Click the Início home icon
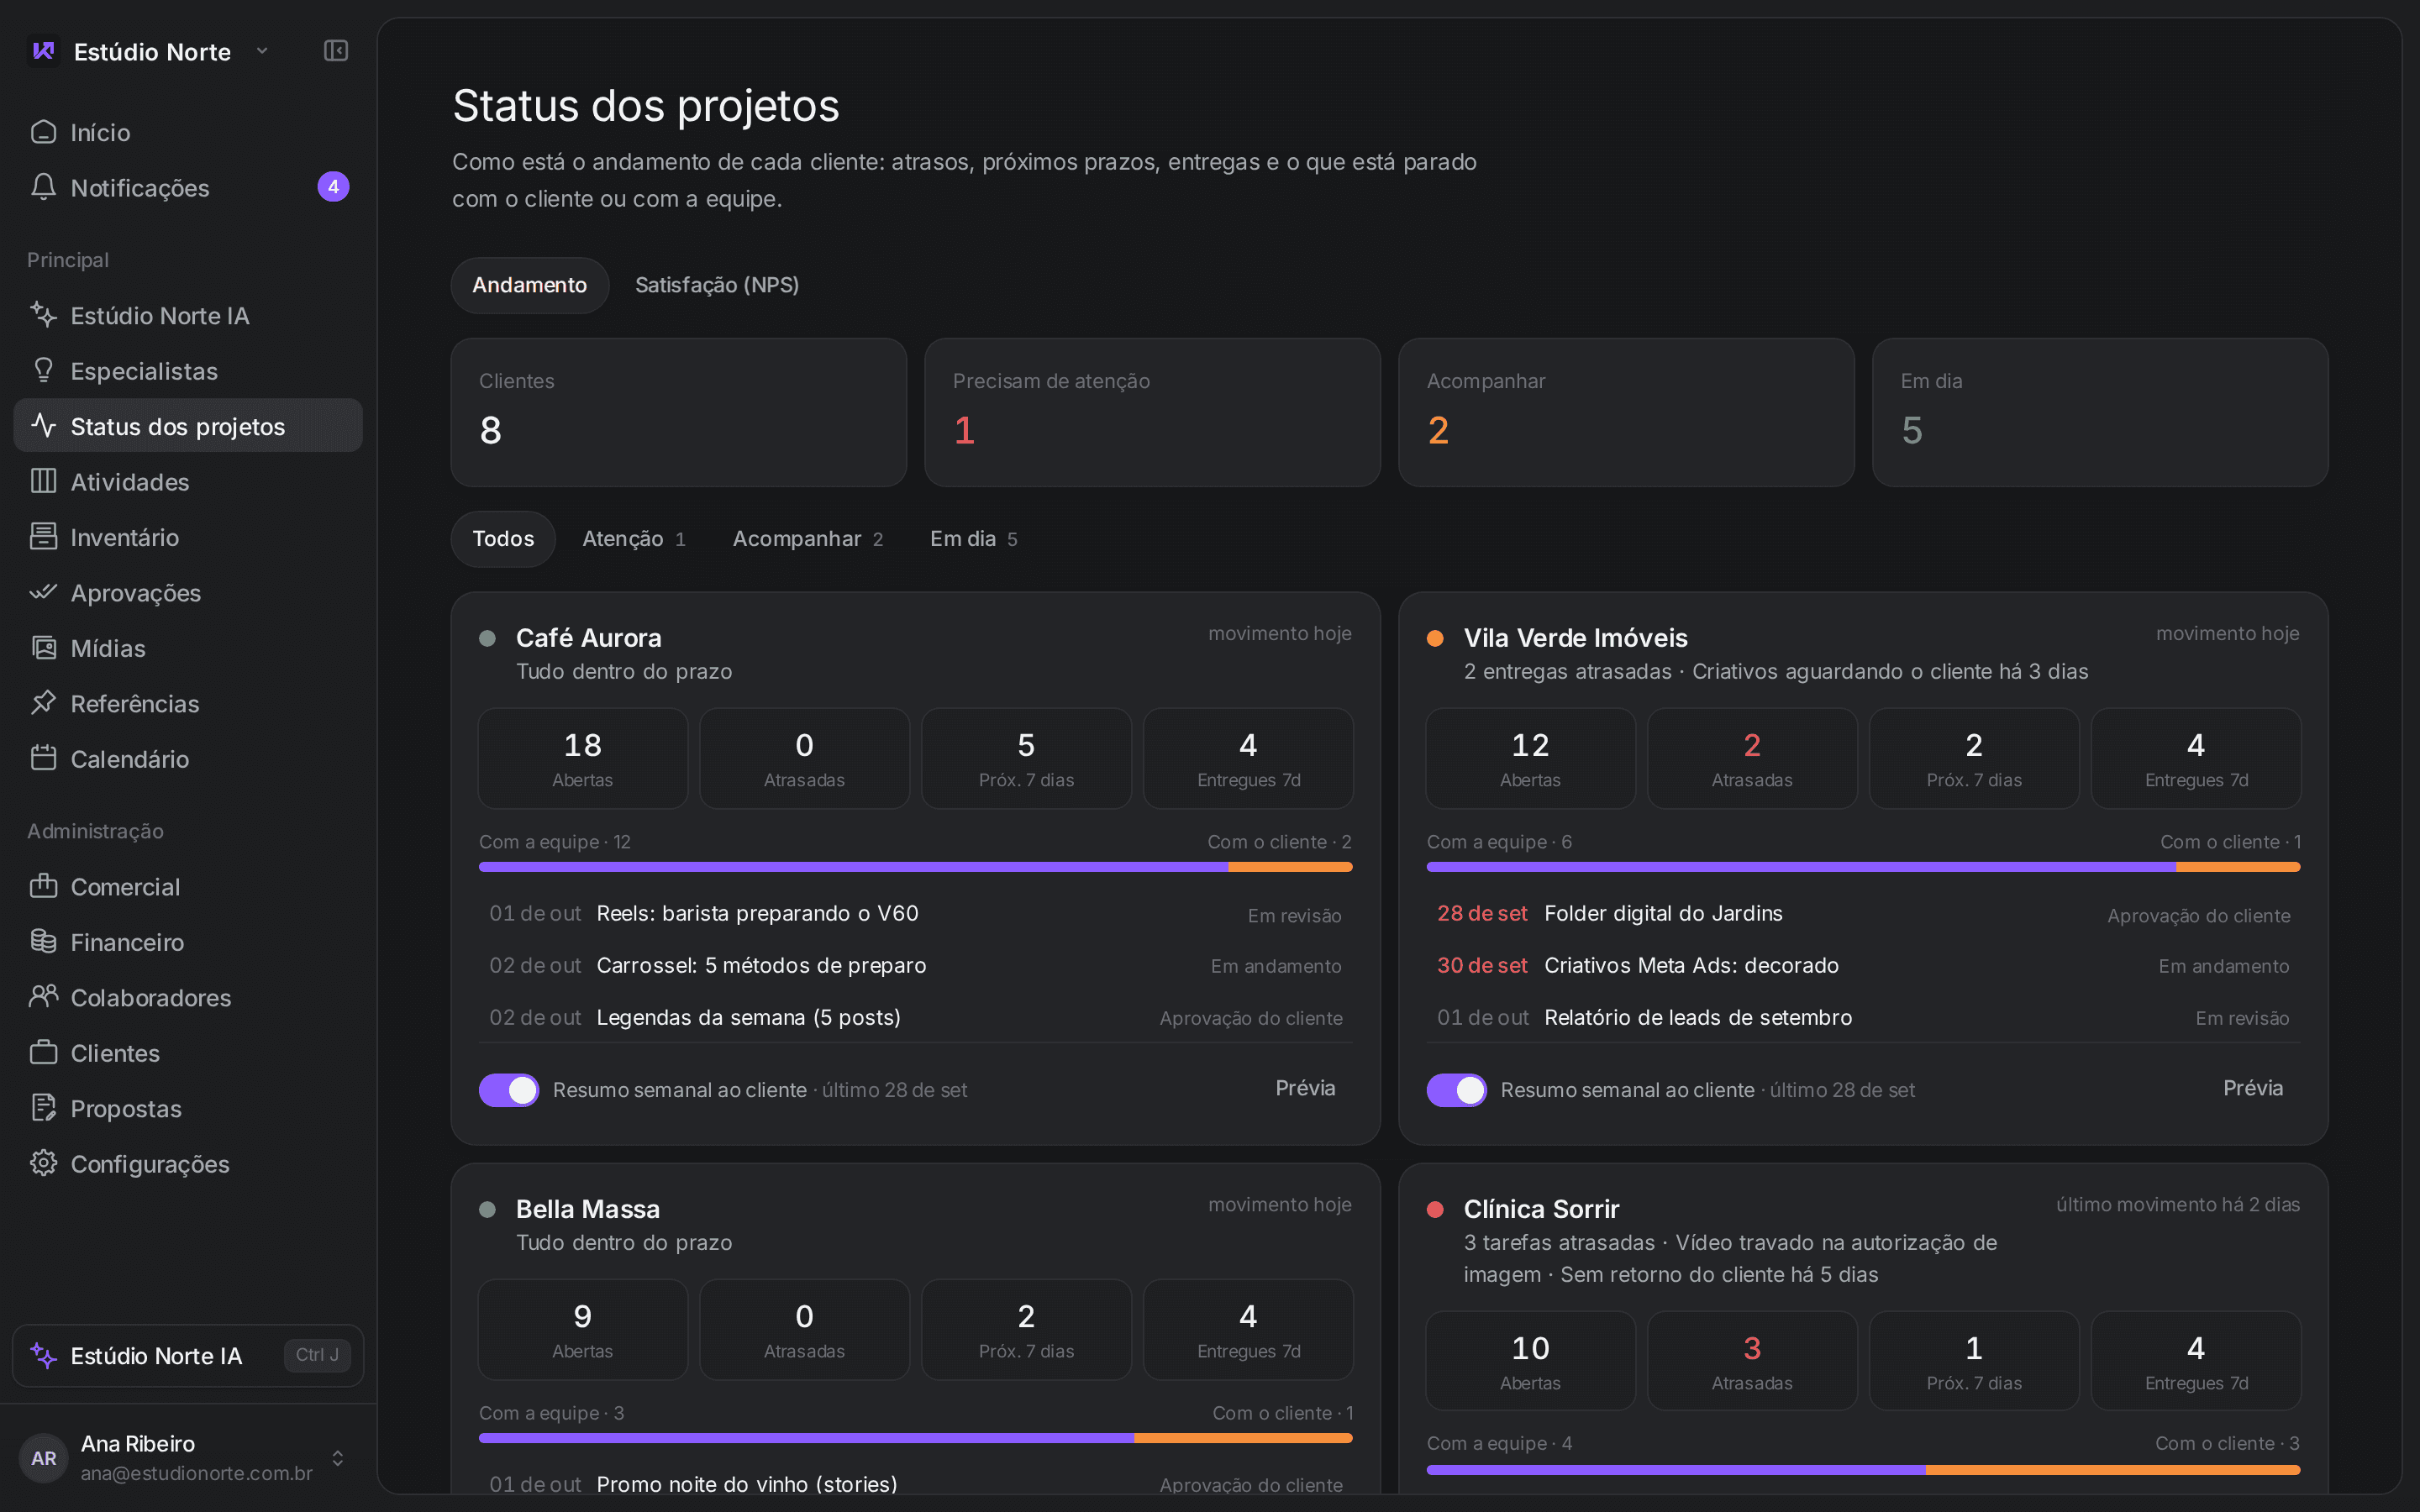 point(43,132)
